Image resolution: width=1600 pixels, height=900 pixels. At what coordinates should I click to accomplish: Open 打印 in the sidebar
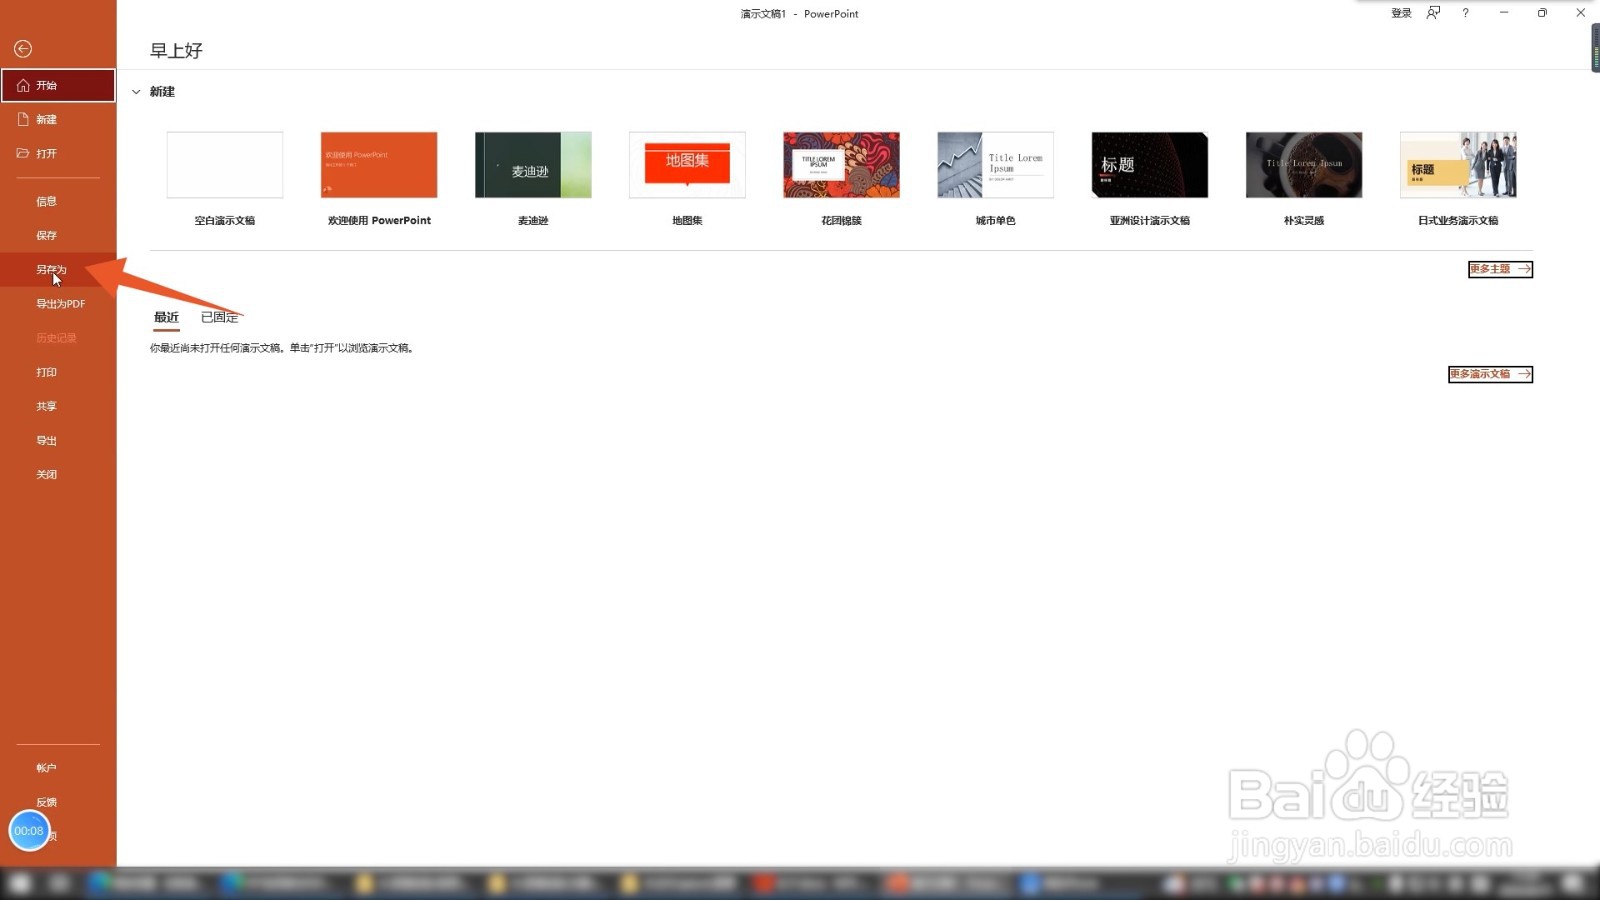pyautogui.click(x=58, y=372)
